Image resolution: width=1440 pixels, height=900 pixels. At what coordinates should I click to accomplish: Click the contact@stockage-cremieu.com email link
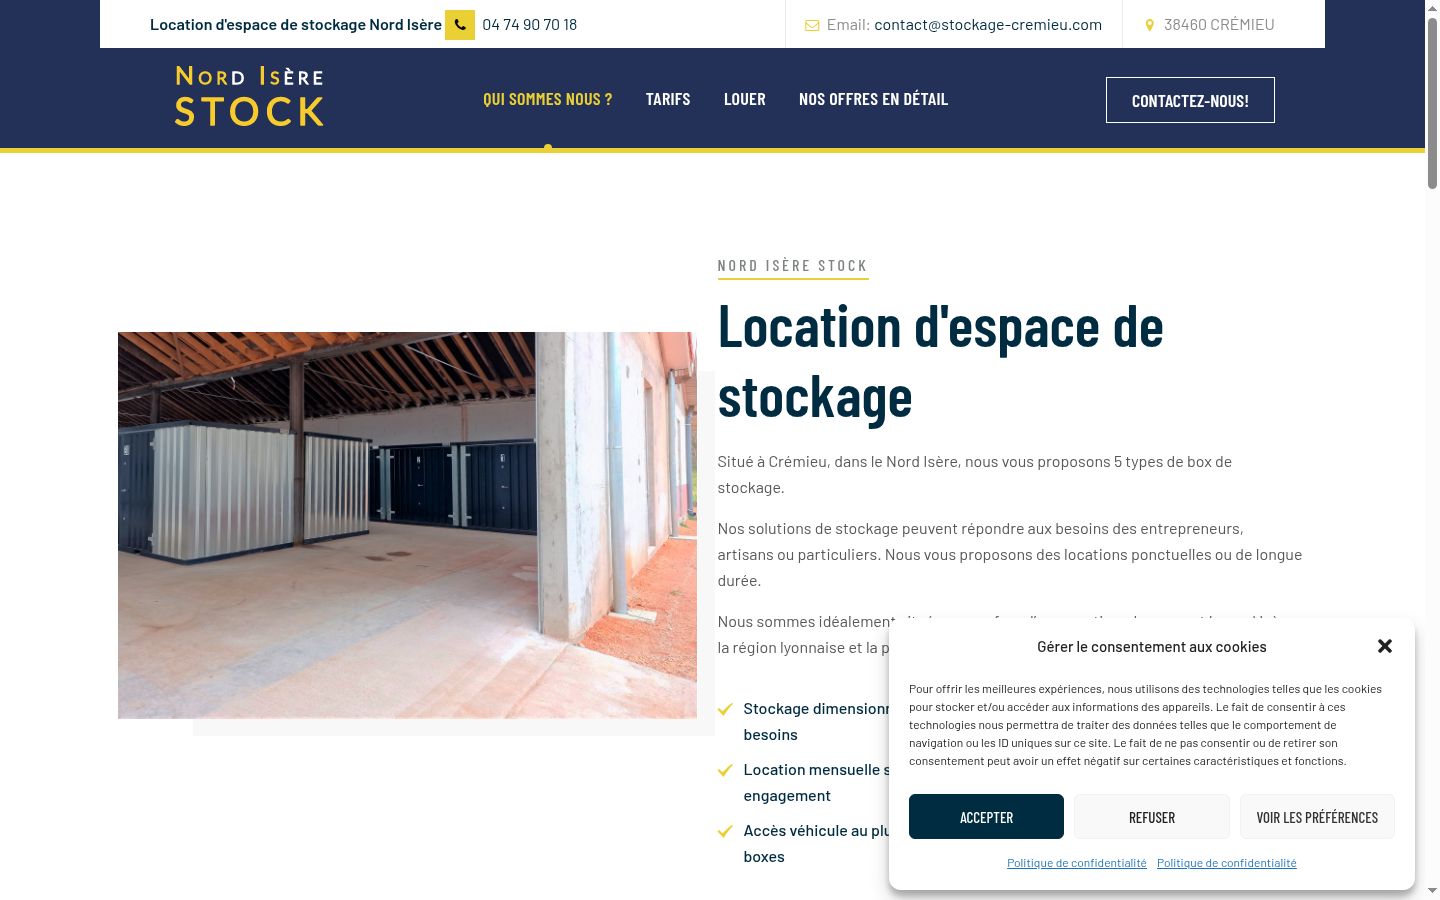pos(988,25)
